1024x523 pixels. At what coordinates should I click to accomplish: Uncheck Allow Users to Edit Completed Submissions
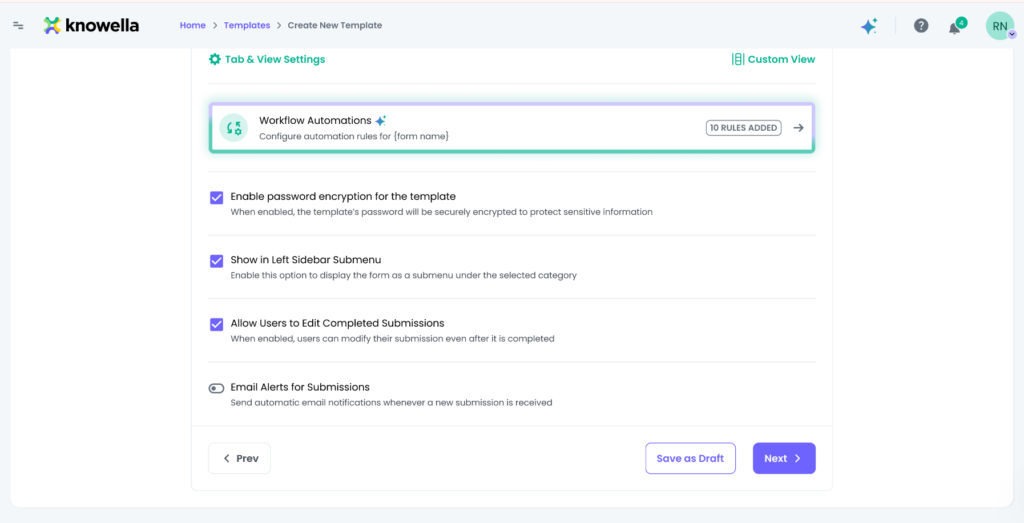coord(216,324)
